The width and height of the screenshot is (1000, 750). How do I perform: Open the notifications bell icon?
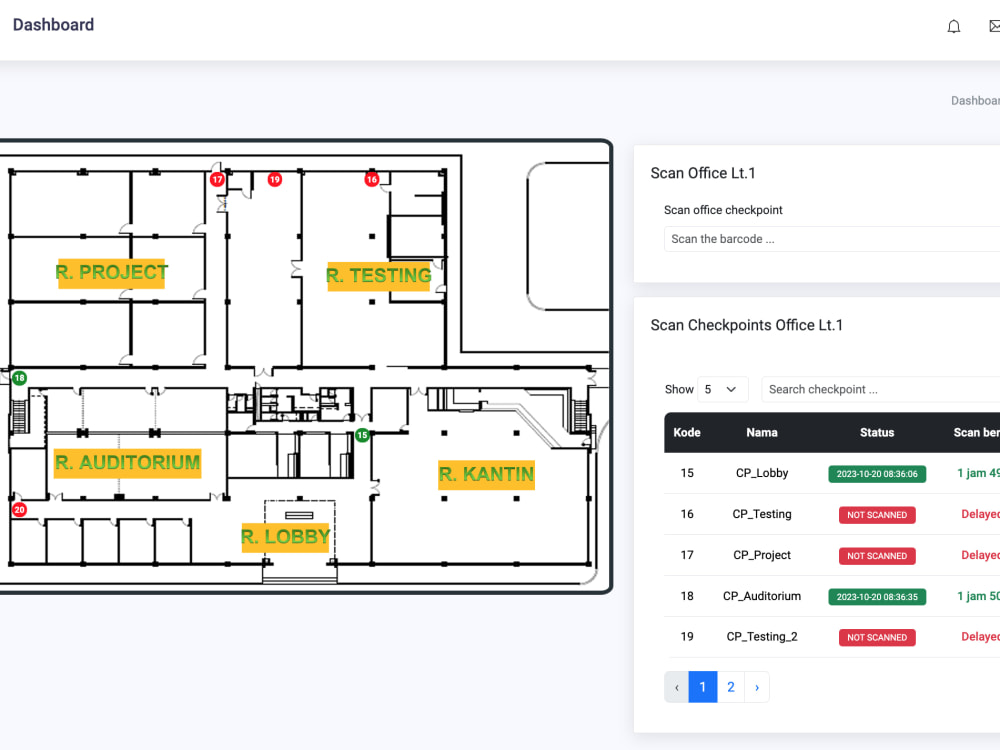953,26
